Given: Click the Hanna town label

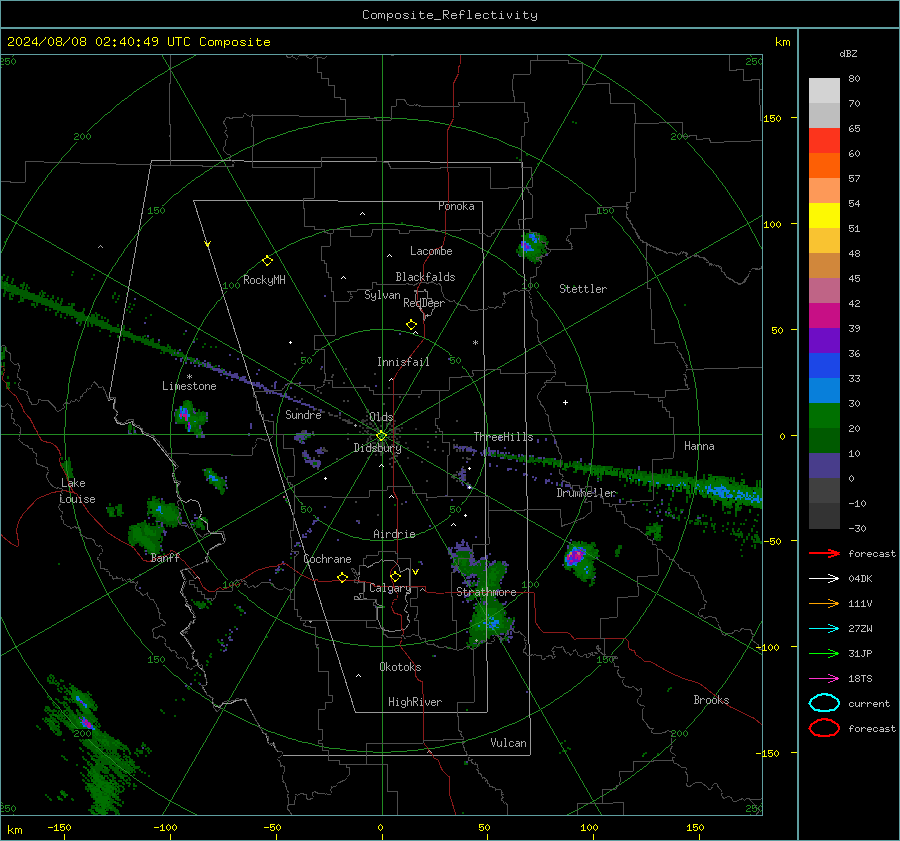Looking at the screenshot, I should click(699, 446).
